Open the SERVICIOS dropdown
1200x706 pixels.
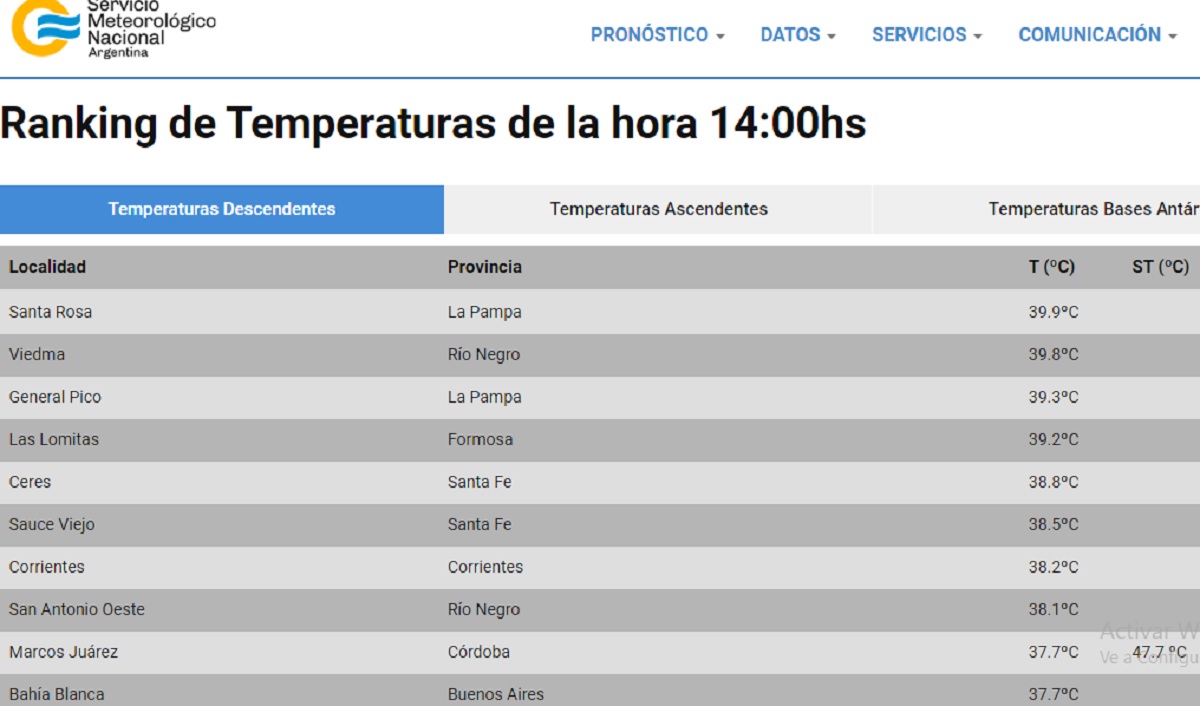point(926,35)
